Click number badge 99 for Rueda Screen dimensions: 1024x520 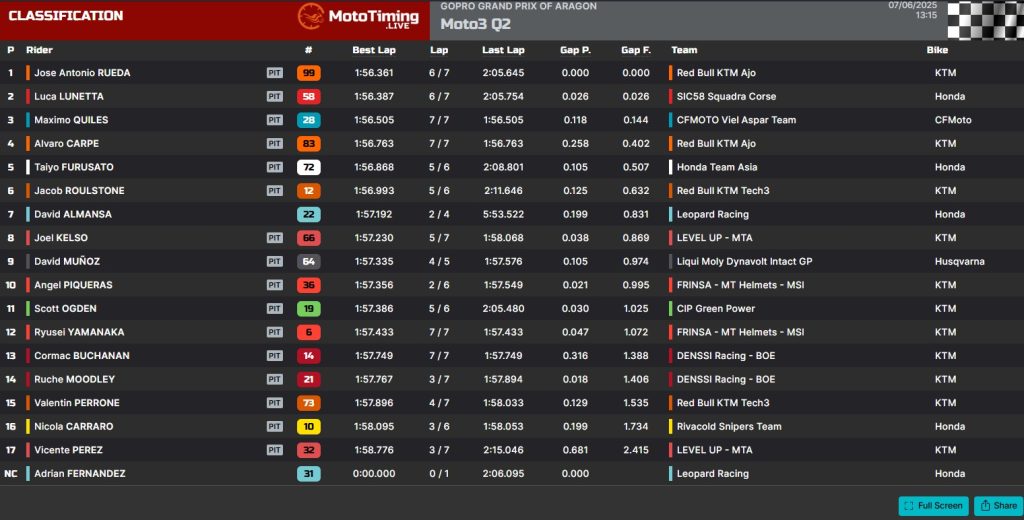[308, 73]
